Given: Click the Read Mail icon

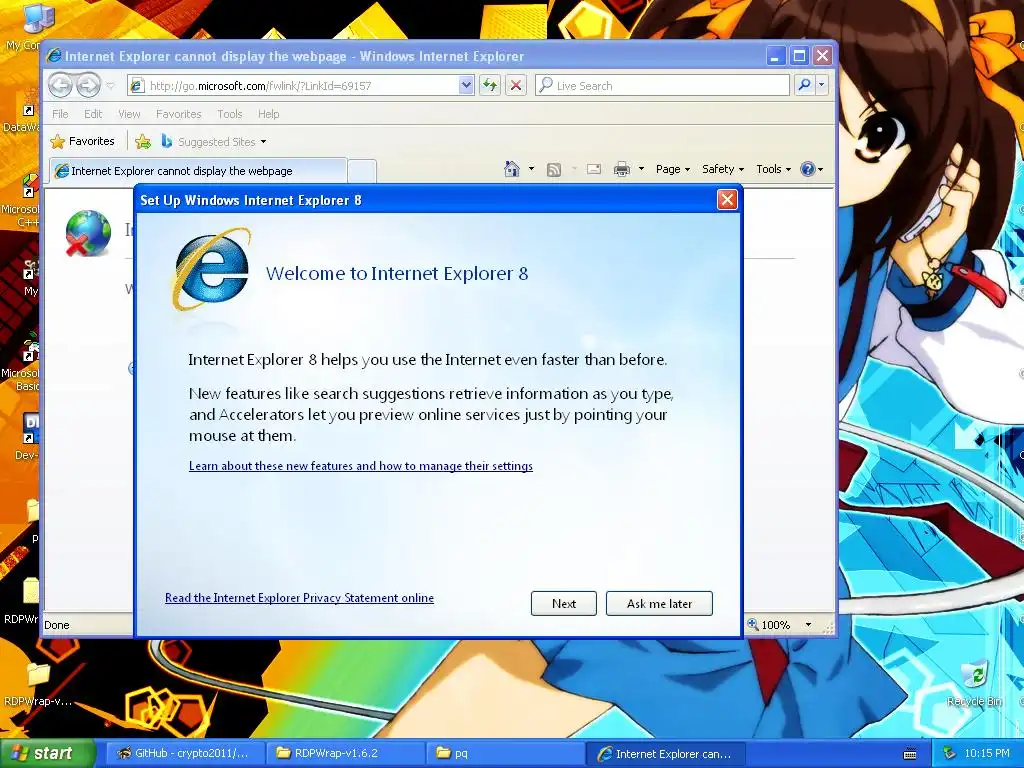Looking at the screenshot, I should coord(594,169).
